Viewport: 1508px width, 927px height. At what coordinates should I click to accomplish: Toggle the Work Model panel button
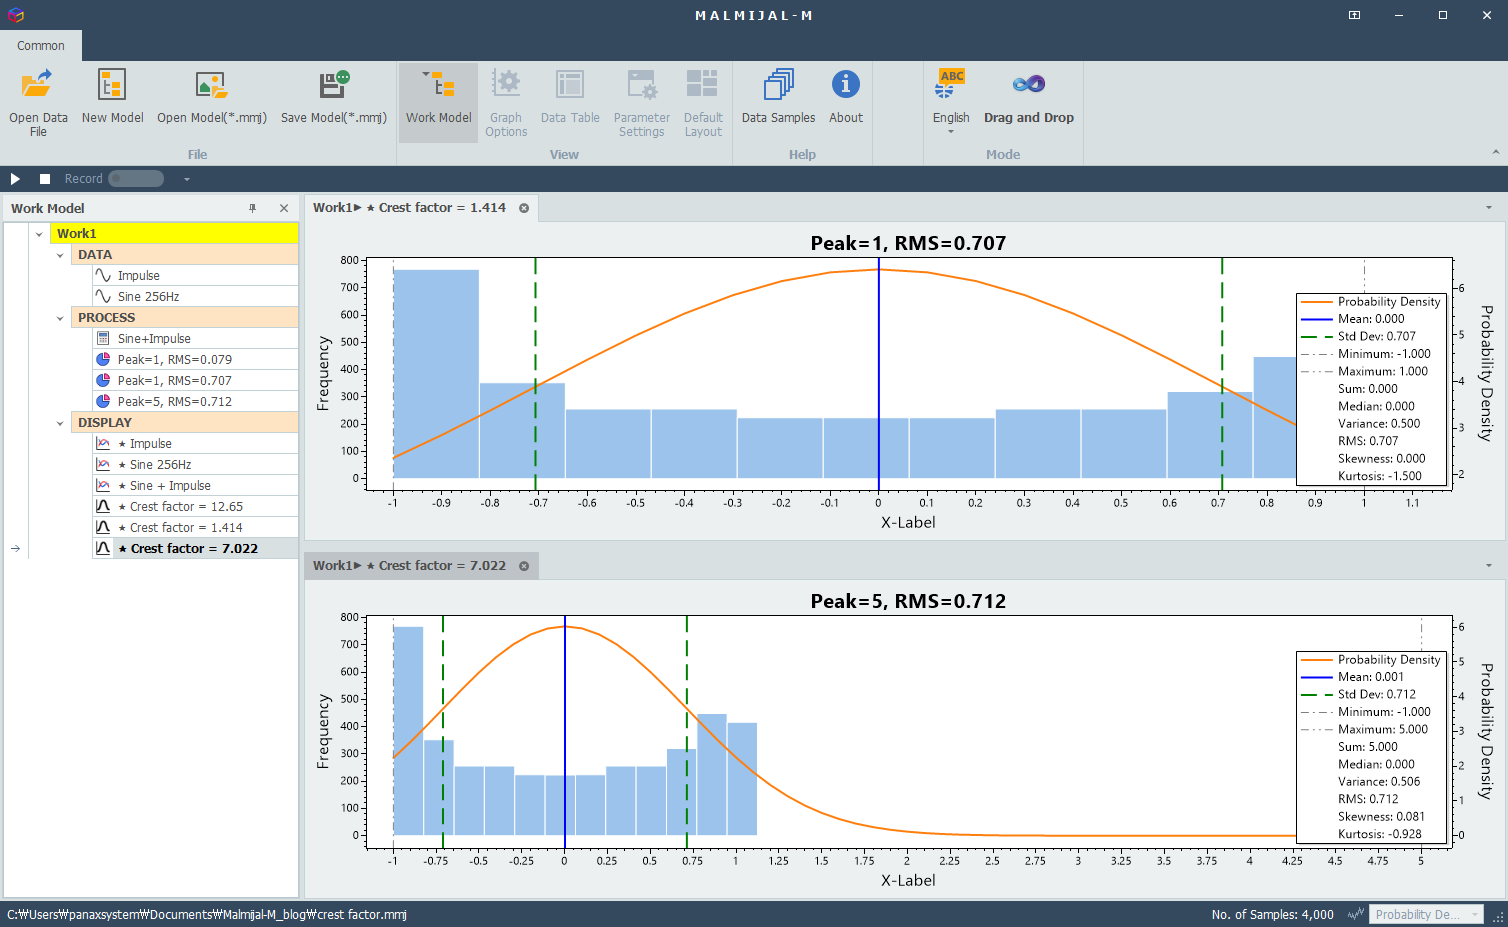point(438,102)
